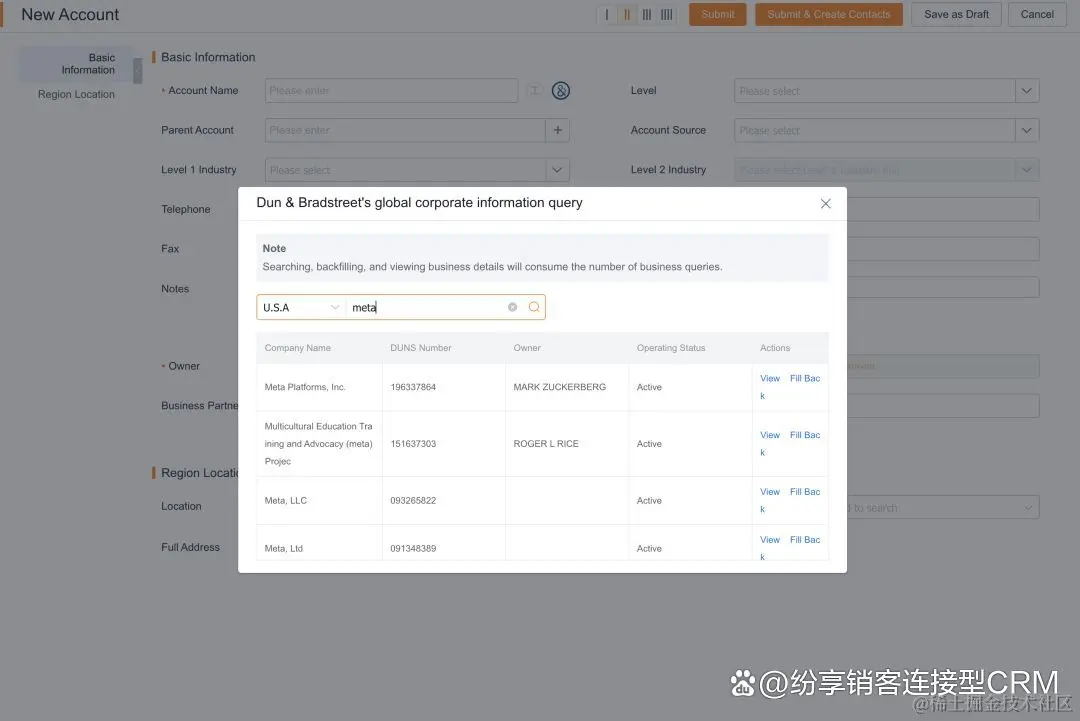This screenshot has height=721, width=1080.
Task: Click the text icon beside Account Name
Action: tap(534, 90)
